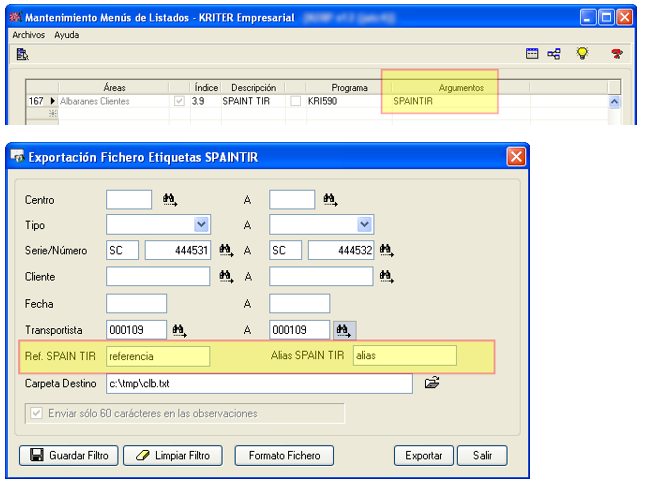Click the lightbulb icon in the top toolbar

click(582, 54)
